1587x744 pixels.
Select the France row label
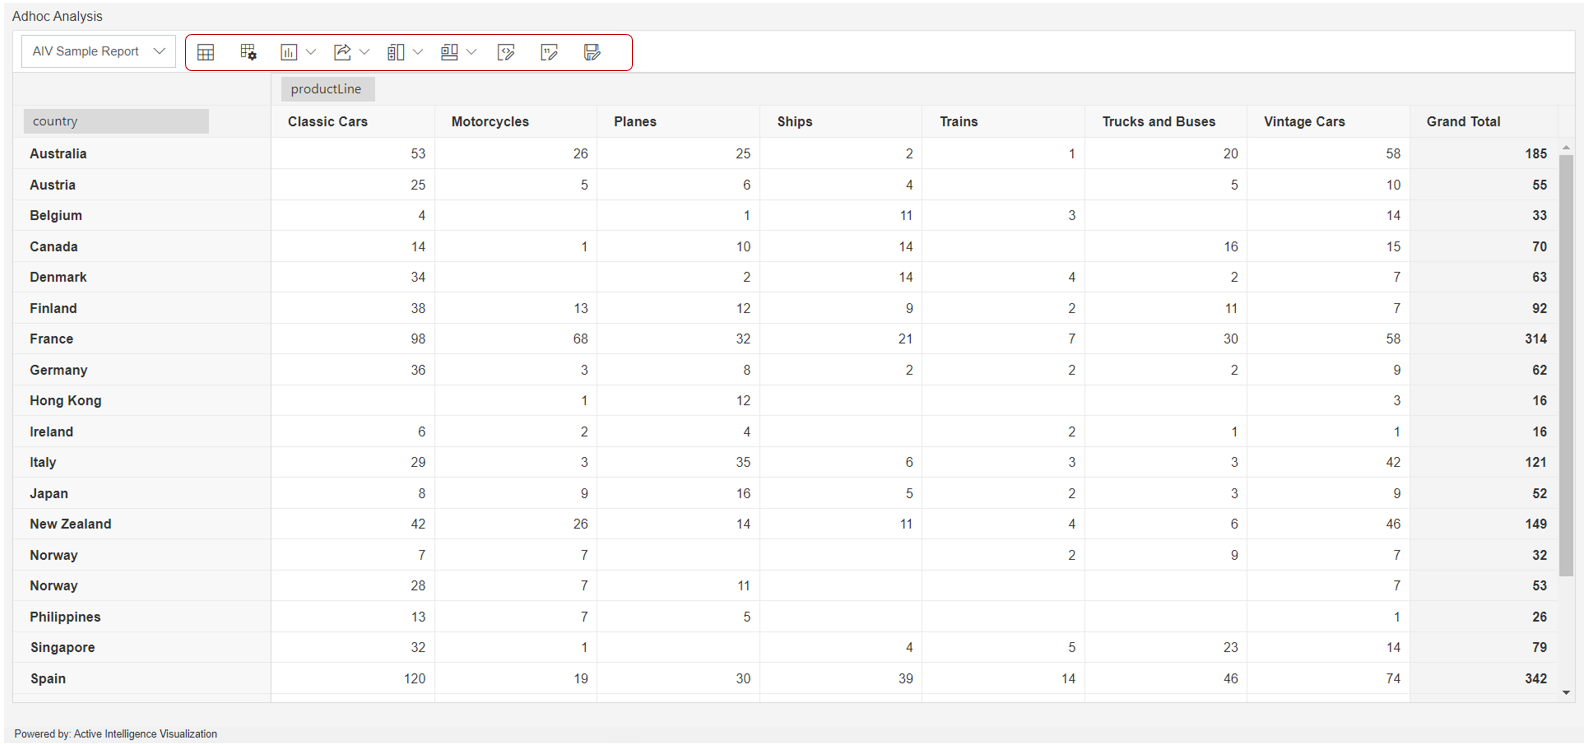pos(51,339)
